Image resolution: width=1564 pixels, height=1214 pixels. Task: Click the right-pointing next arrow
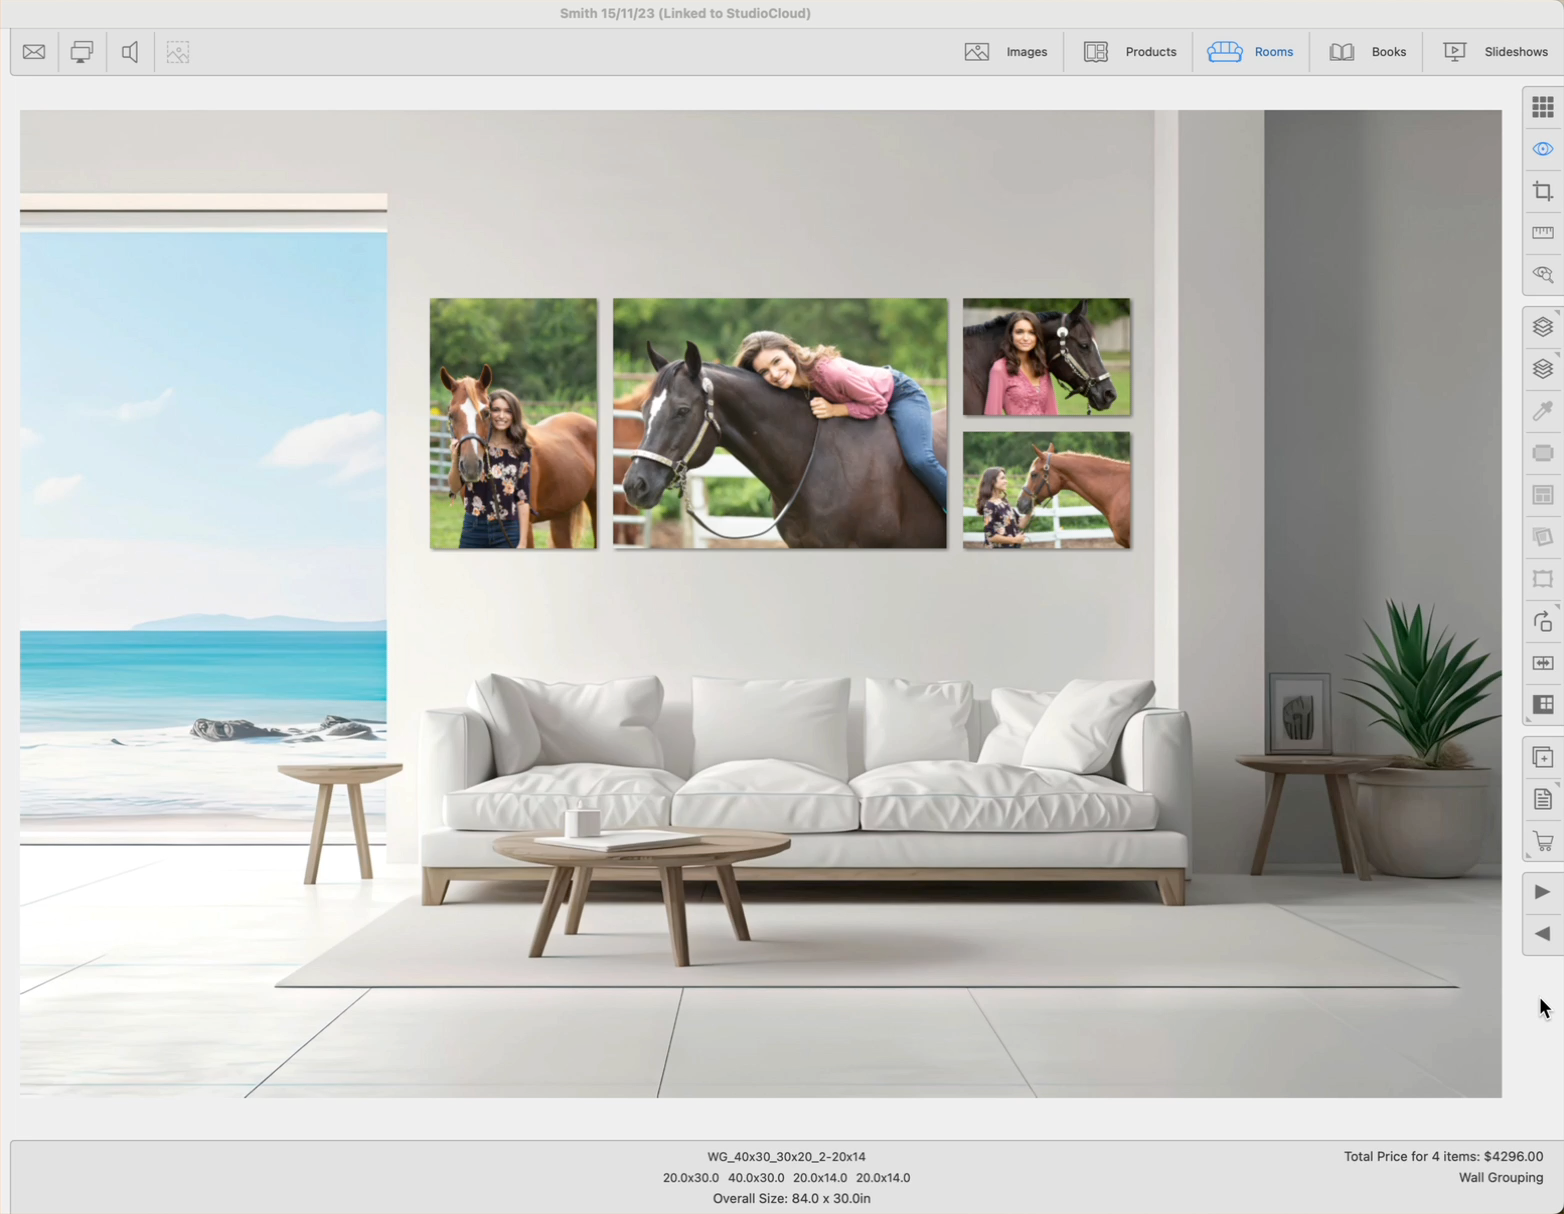point(1543,892)
